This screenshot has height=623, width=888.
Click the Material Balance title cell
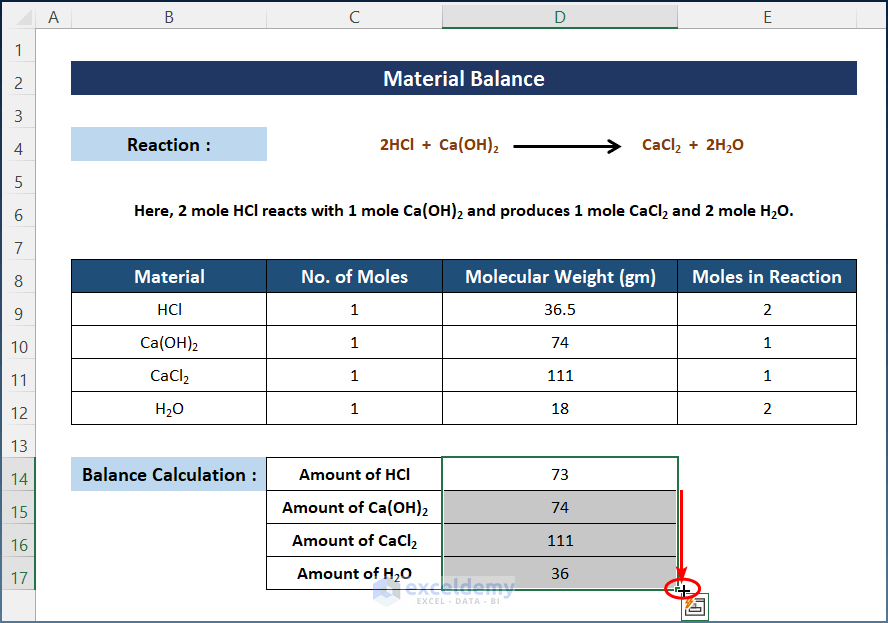point(463,79)
